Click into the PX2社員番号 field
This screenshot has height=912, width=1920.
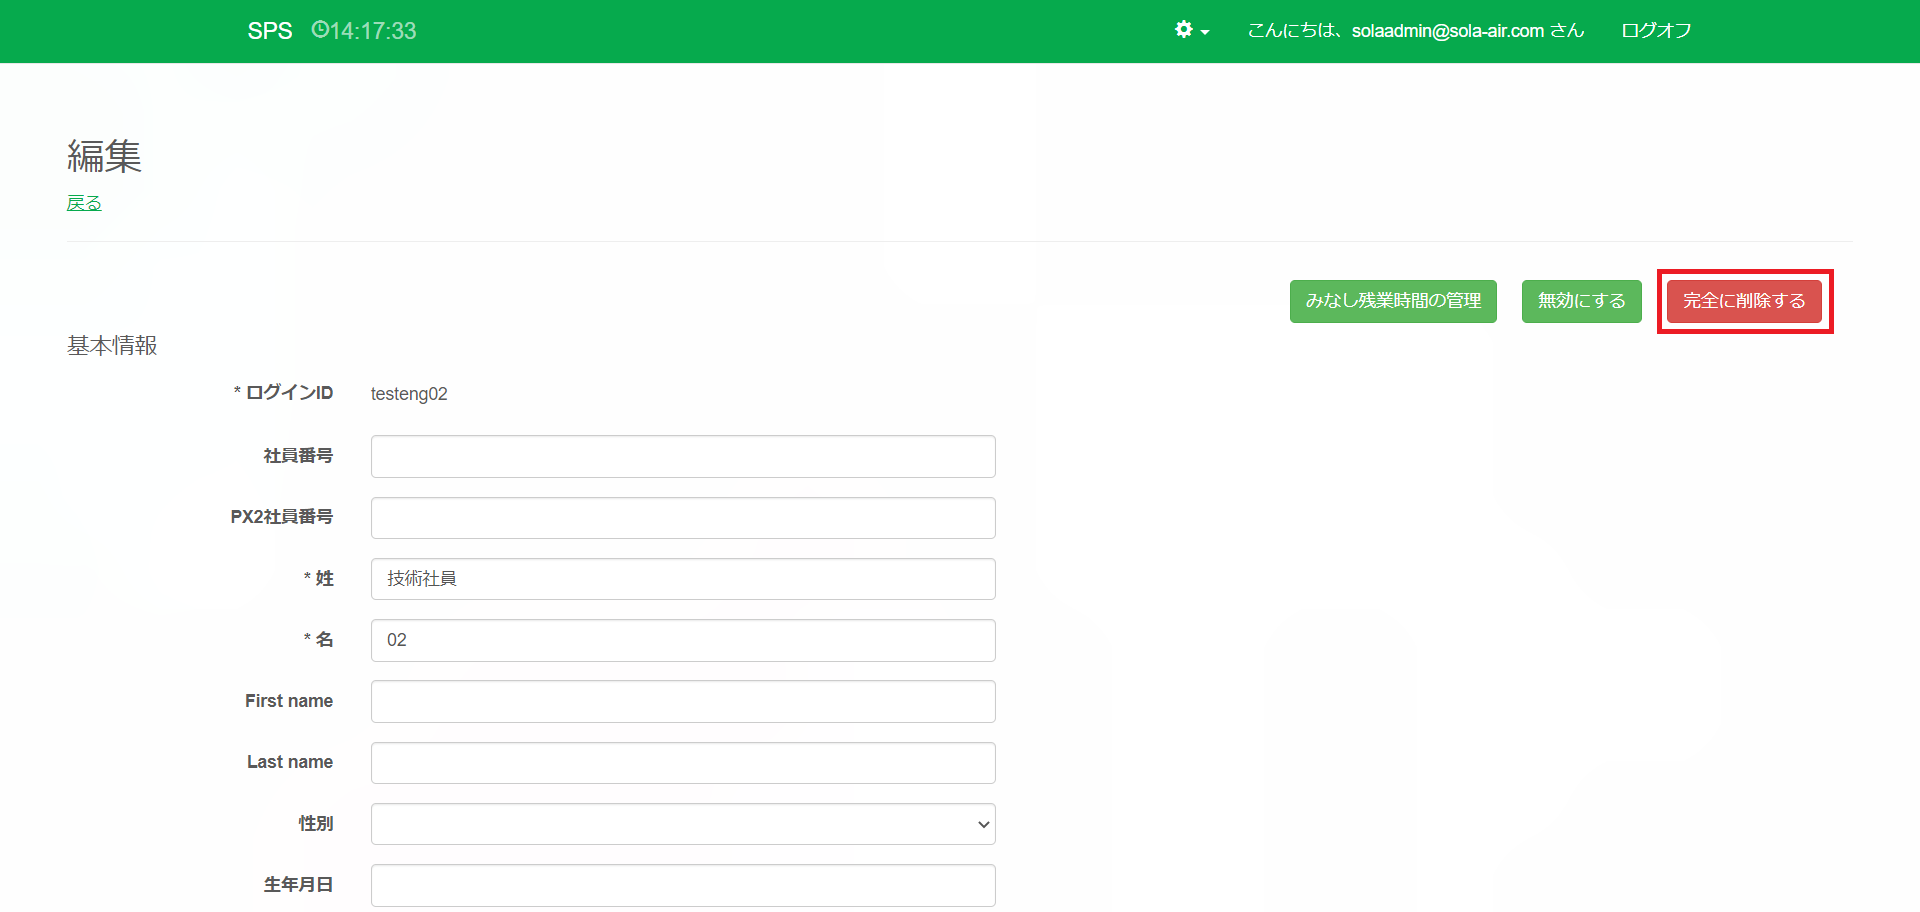click(x=683, y=518)
